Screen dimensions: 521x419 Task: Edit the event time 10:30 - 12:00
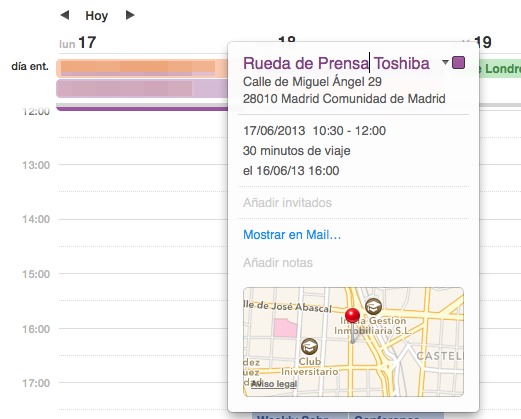coord(349,131)
